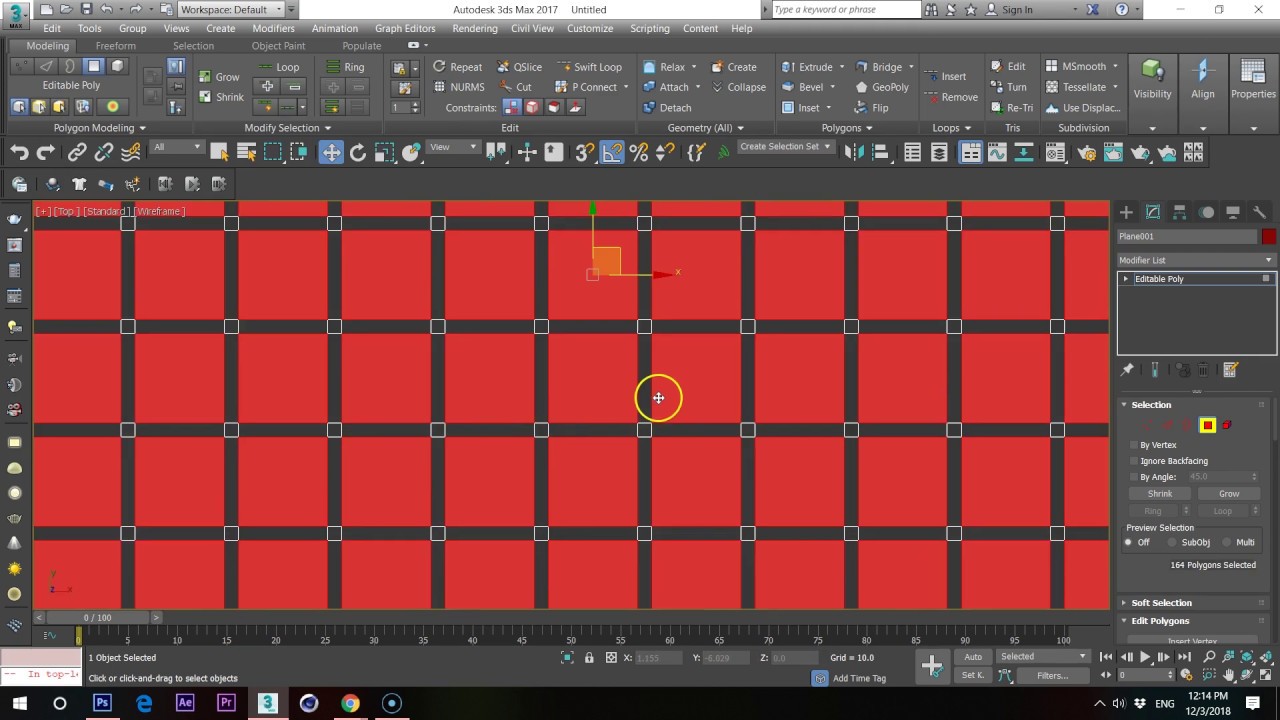Viewport: 1280px width, 720px height.
Task: Open the Graph Editors menu
Action: (405, 28)
